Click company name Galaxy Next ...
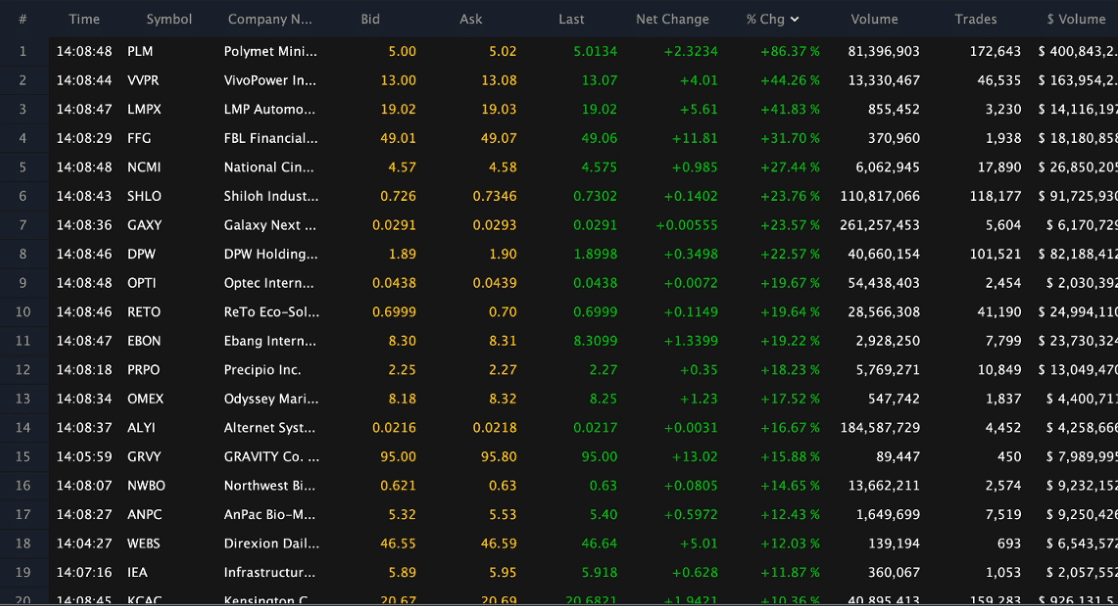The height and width of the screenshot is (606, 1118). click(x=270, y=225)
